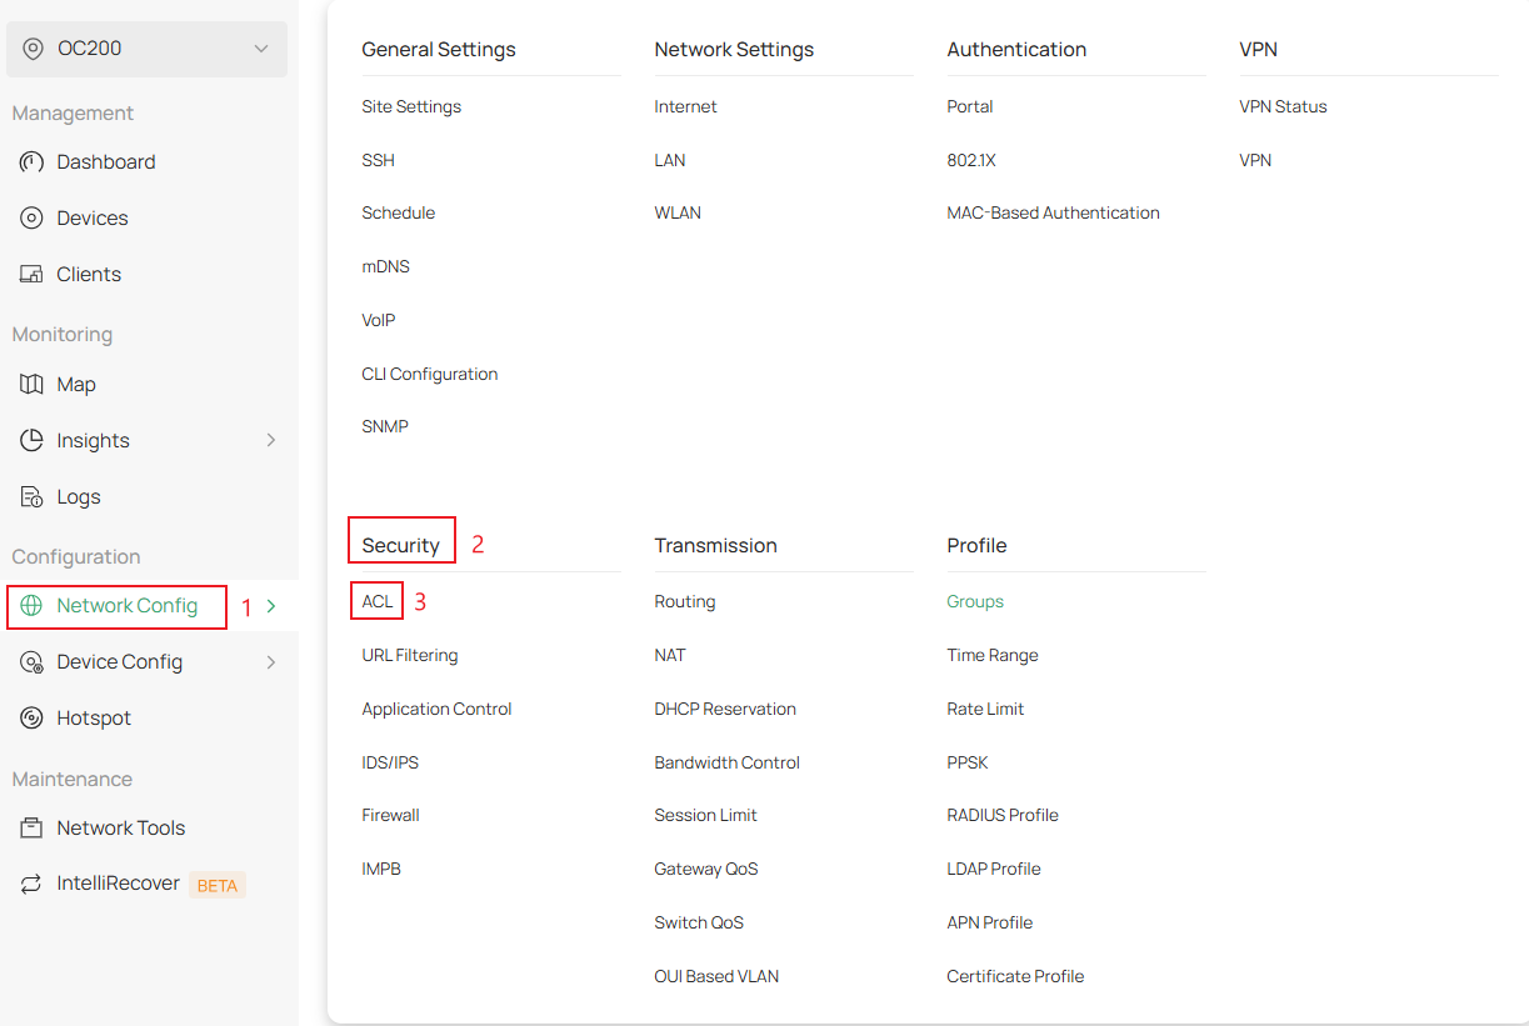Open OUI Based VLAN
Viewport: 1529px width, 1026px height.
[716, 976]
